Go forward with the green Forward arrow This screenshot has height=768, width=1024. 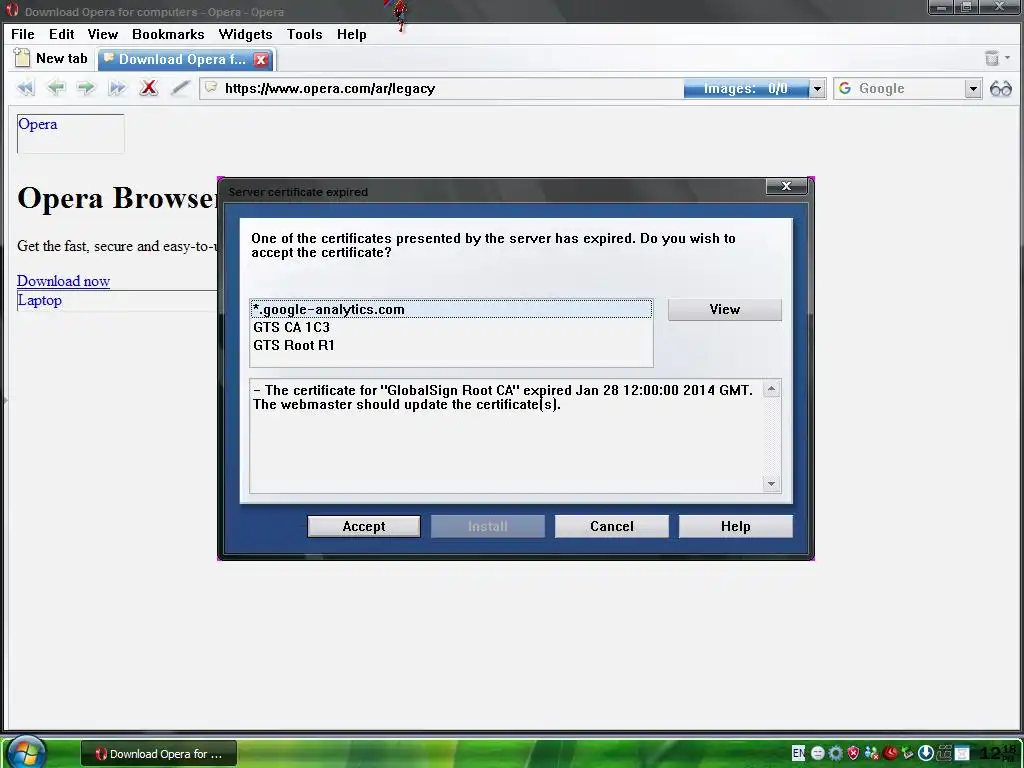(x=86, y=88)
